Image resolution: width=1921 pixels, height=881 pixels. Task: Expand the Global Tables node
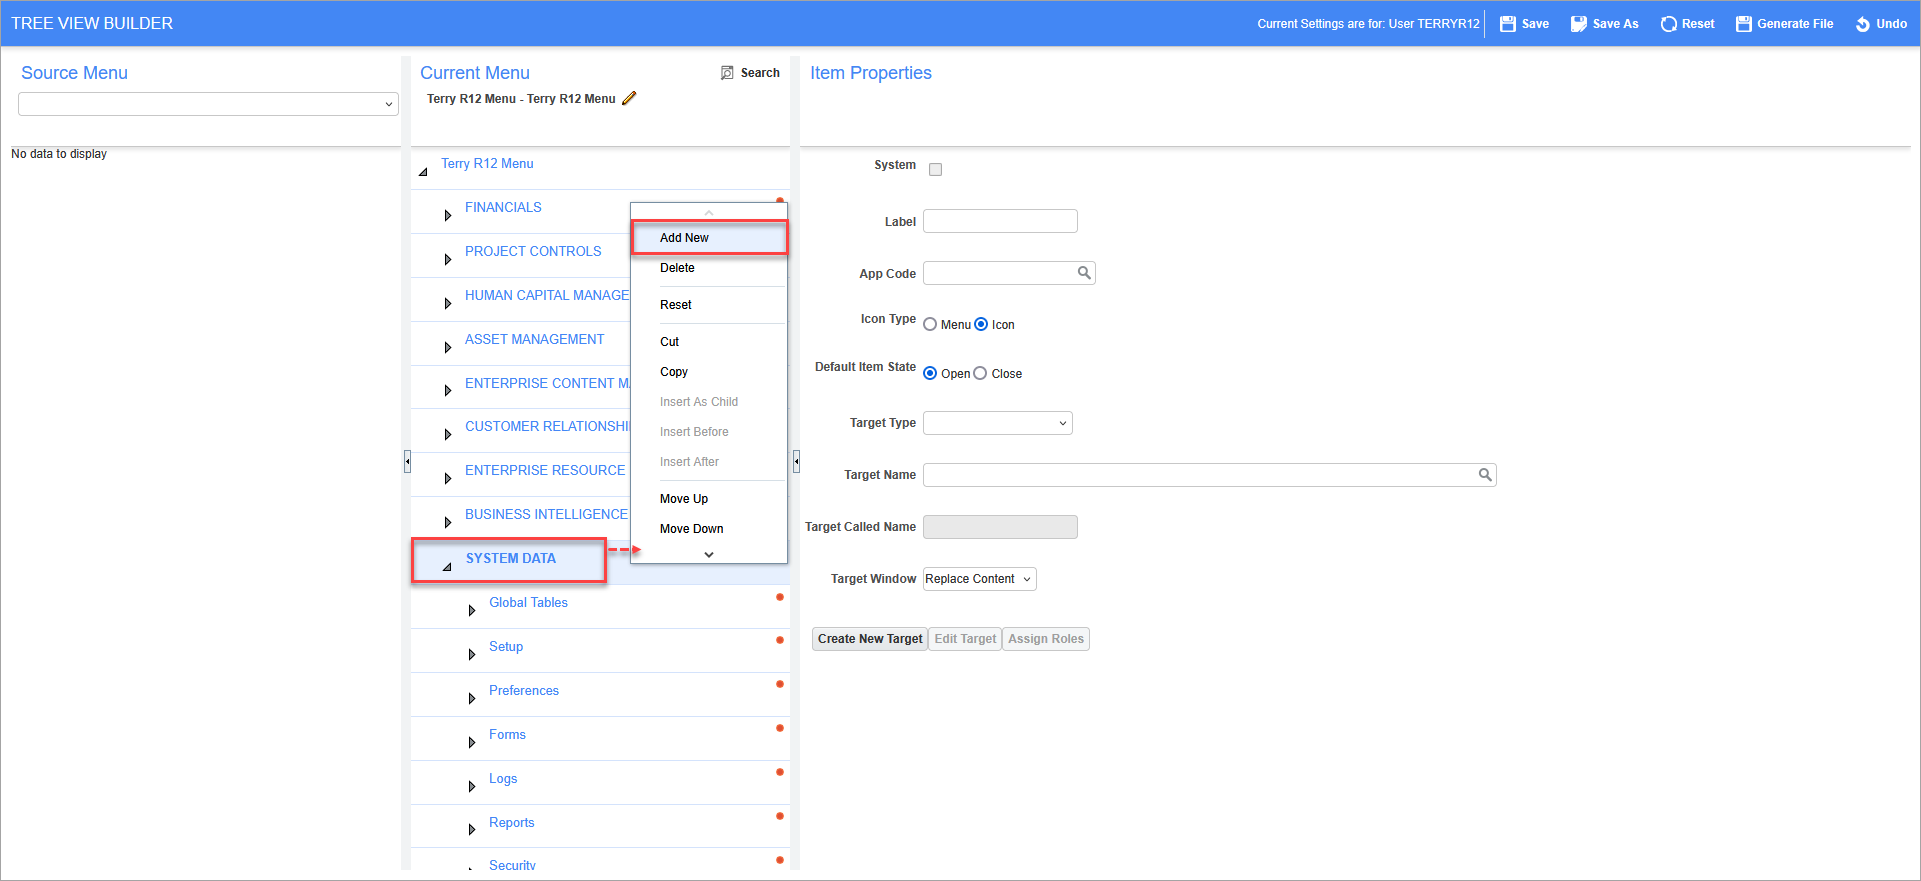point(472,610)
